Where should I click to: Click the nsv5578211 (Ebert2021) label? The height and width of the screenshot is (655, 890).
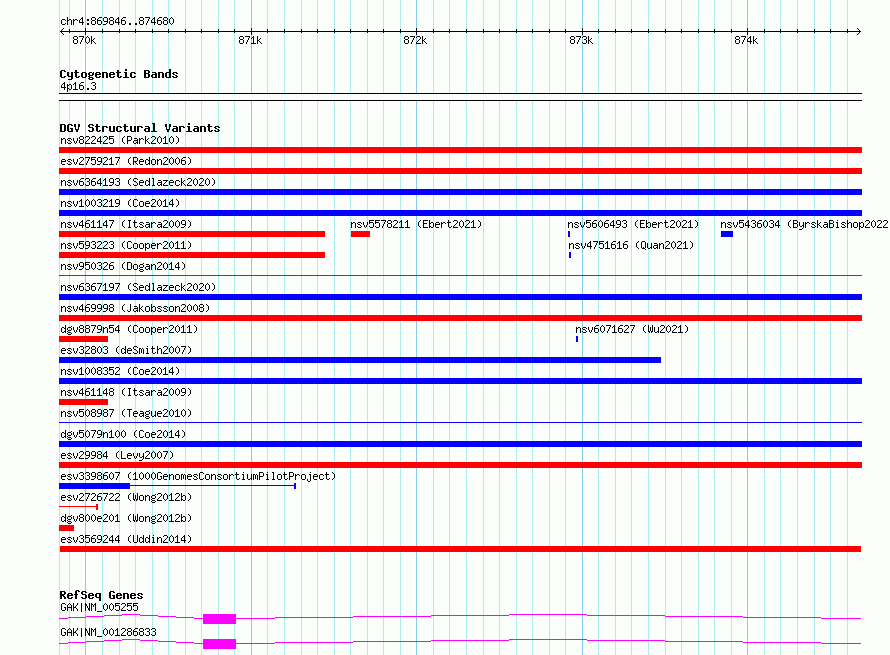point(416,224)
